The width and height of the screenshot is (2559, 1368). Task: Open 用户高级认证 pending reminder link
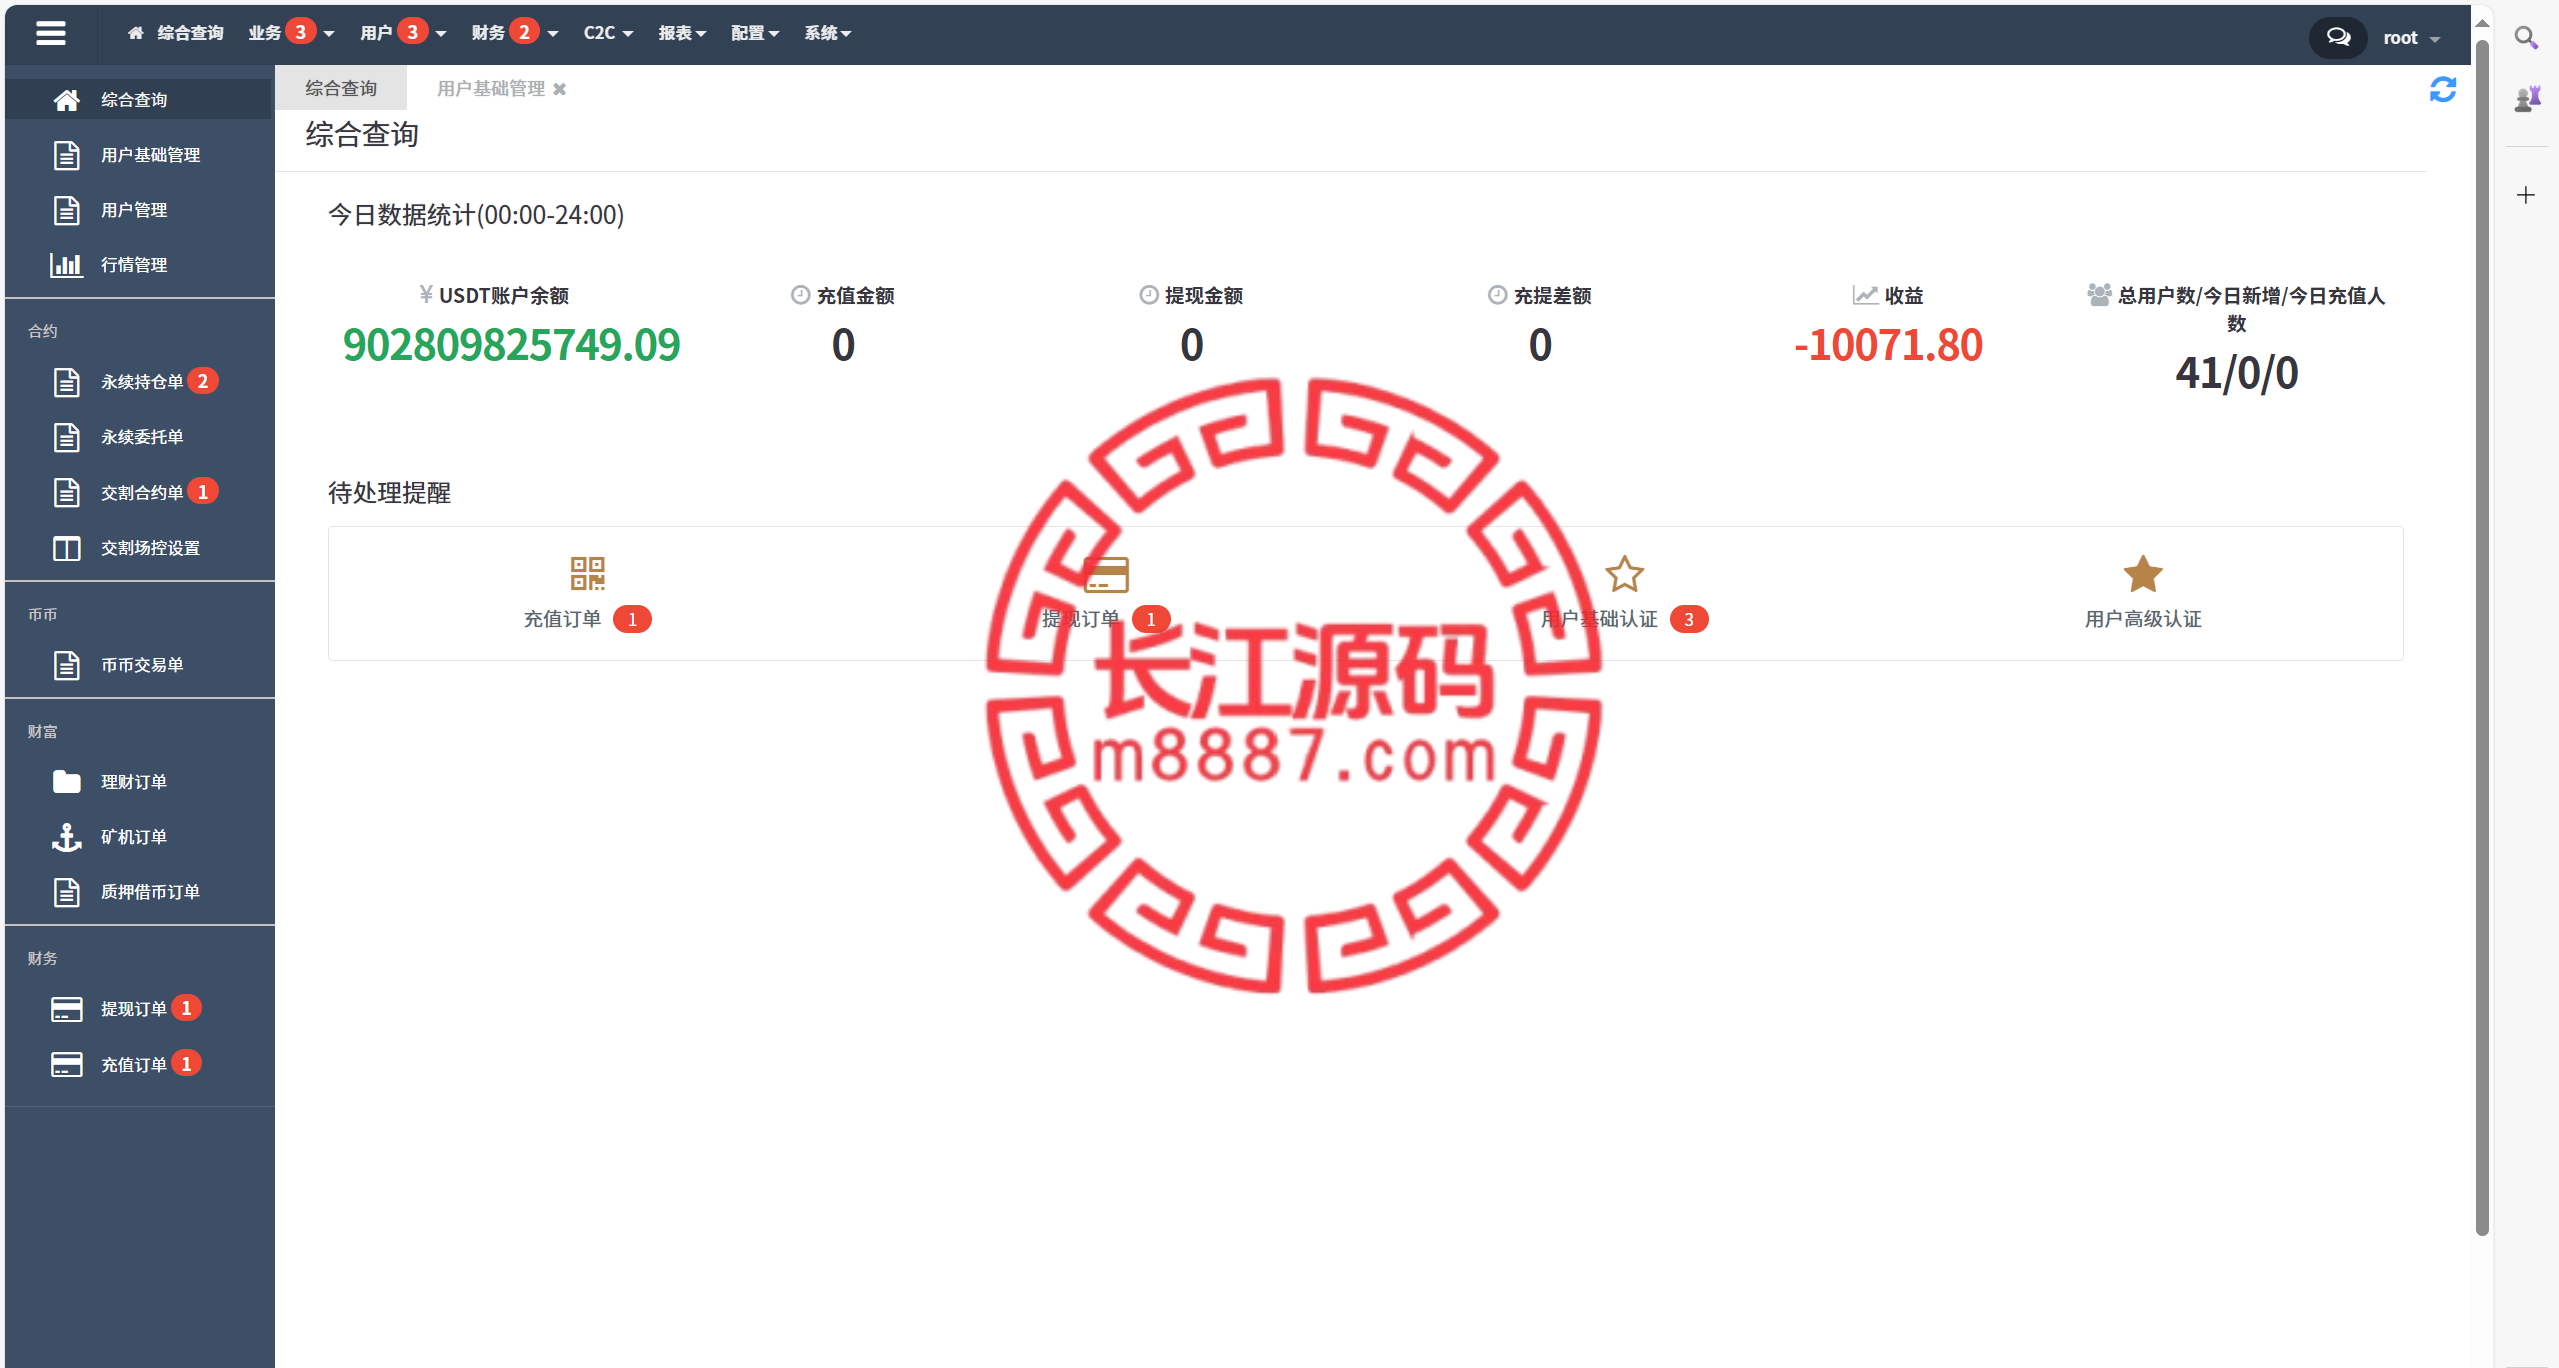(x=2143, y=619)
